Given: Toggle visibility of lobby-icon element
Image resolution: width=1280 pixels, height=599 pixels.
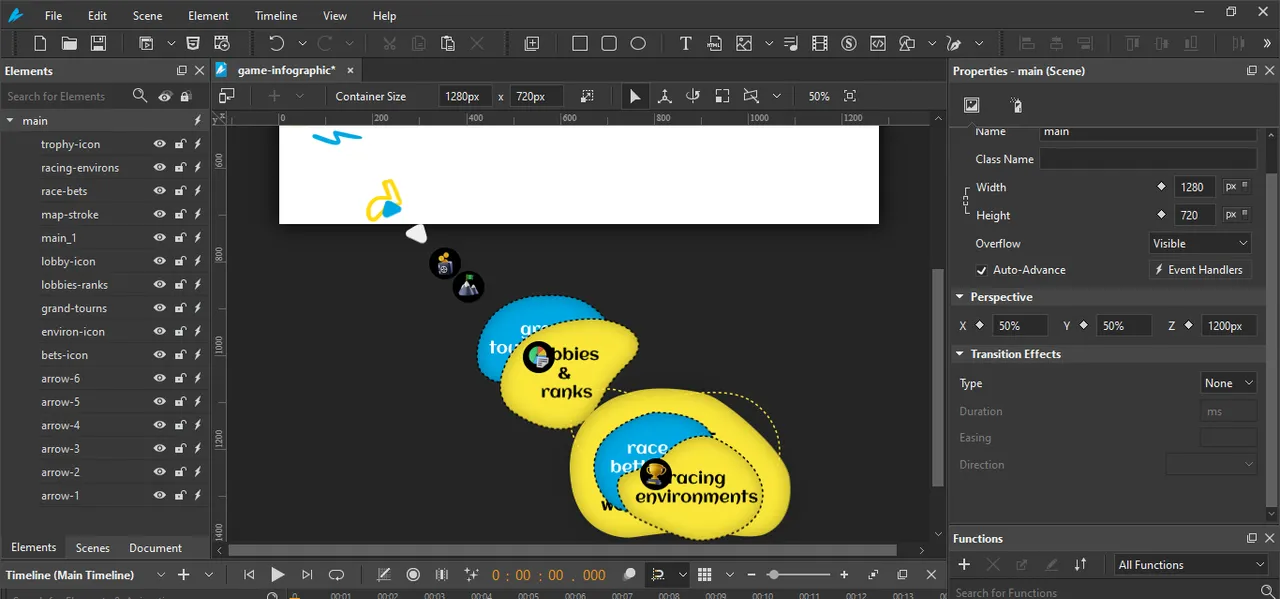Looking at the screenshot, I should pyautogui.click(x=159, y=261).
